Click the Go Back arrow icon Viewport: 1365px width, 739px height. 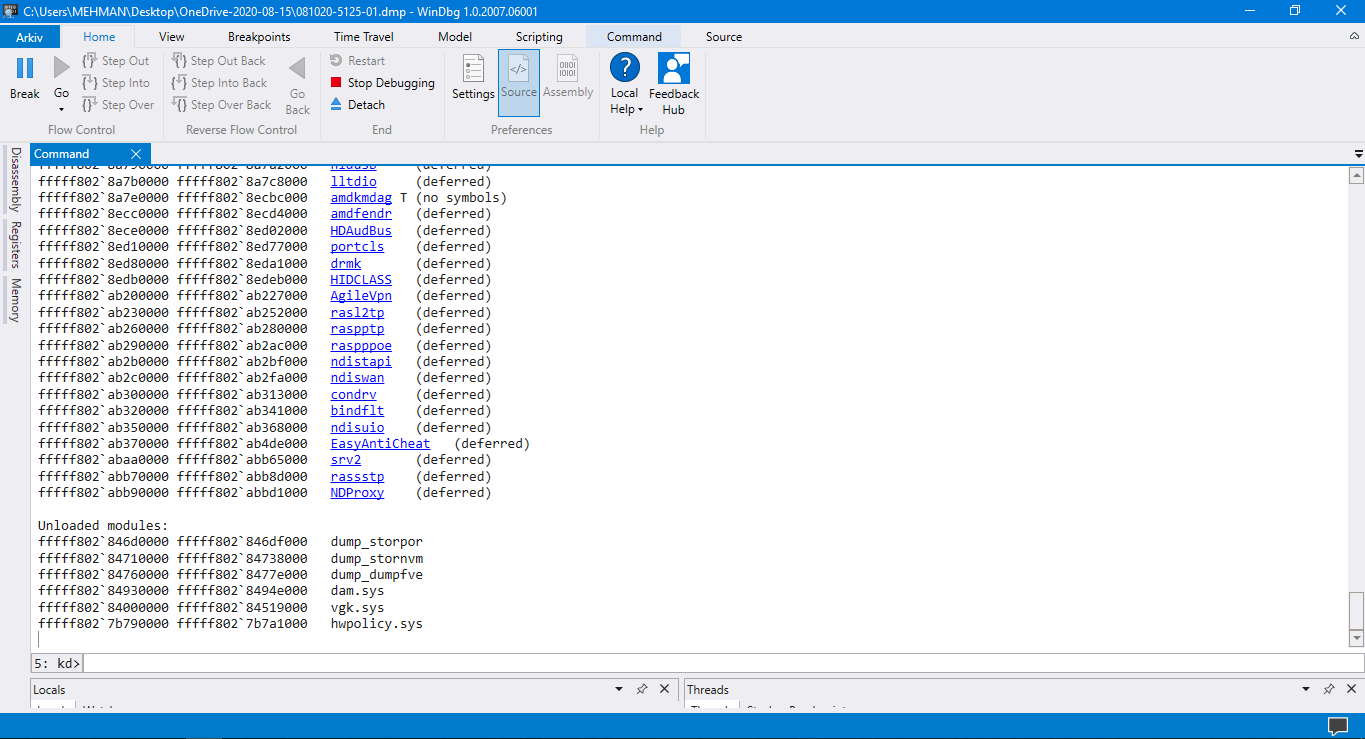pos(297,68)
